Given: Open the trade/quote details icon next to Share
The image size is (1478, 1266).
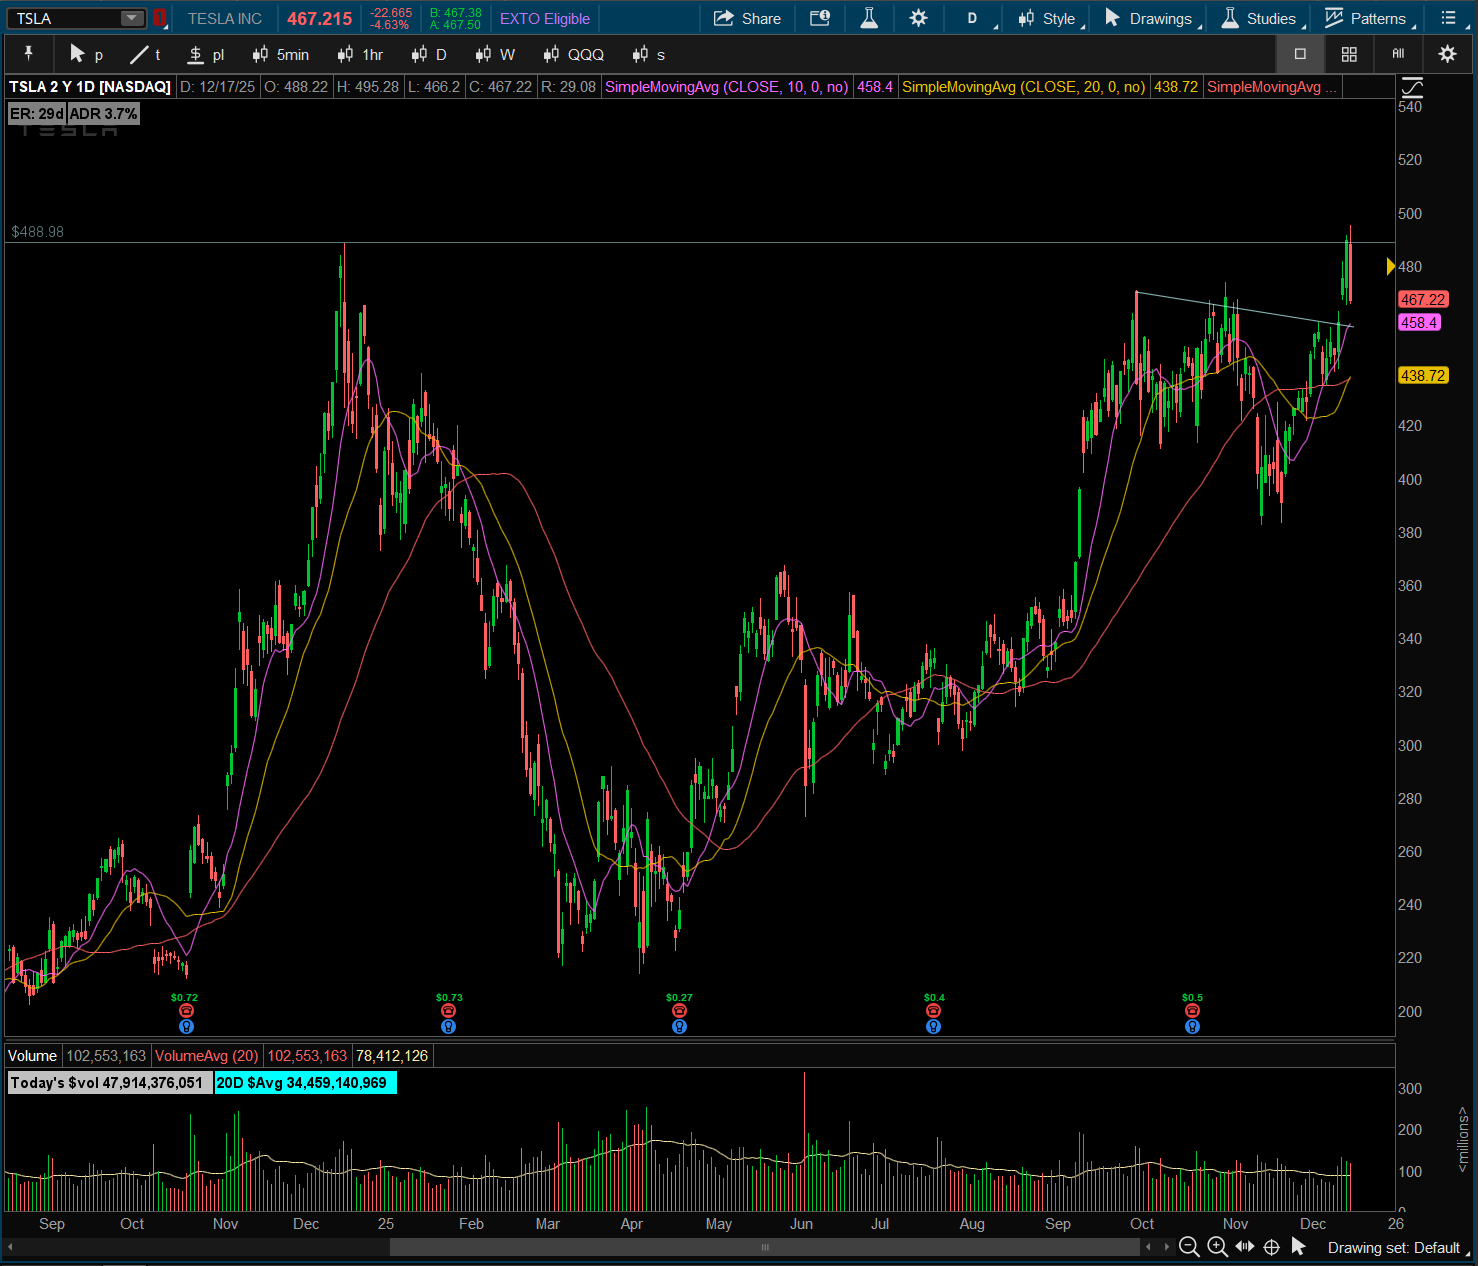Looking at the screenshot, I should click(x=820, y=18).
